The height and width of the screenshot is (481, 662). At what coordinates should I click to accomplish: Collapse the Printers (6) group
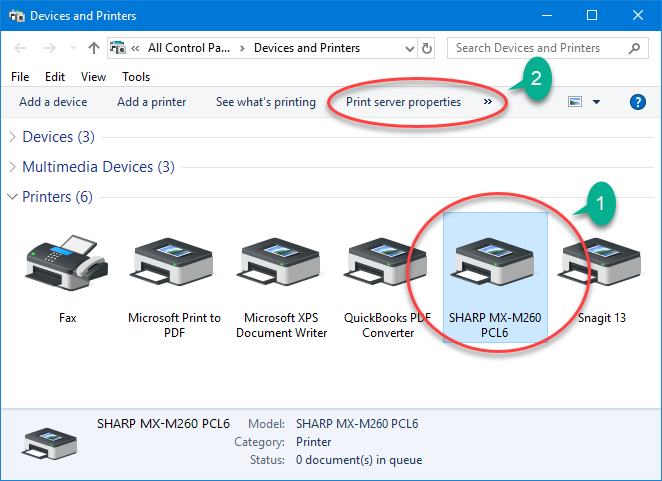pos(13,197)
